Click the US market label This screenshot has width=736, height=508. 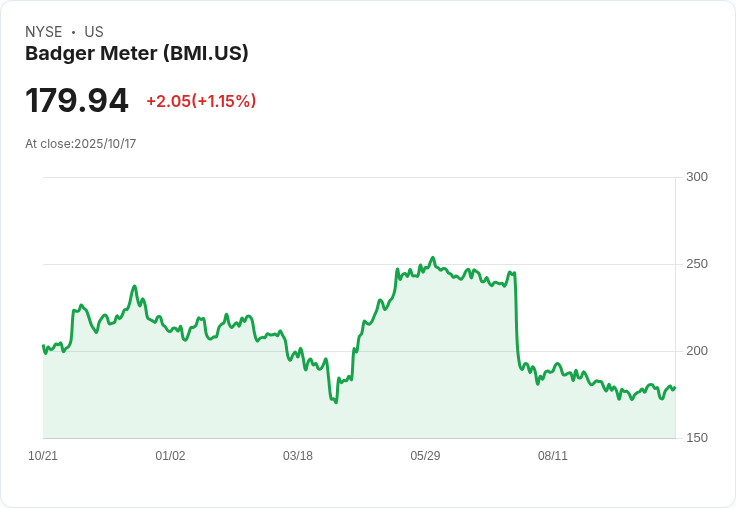pos(94,32)
